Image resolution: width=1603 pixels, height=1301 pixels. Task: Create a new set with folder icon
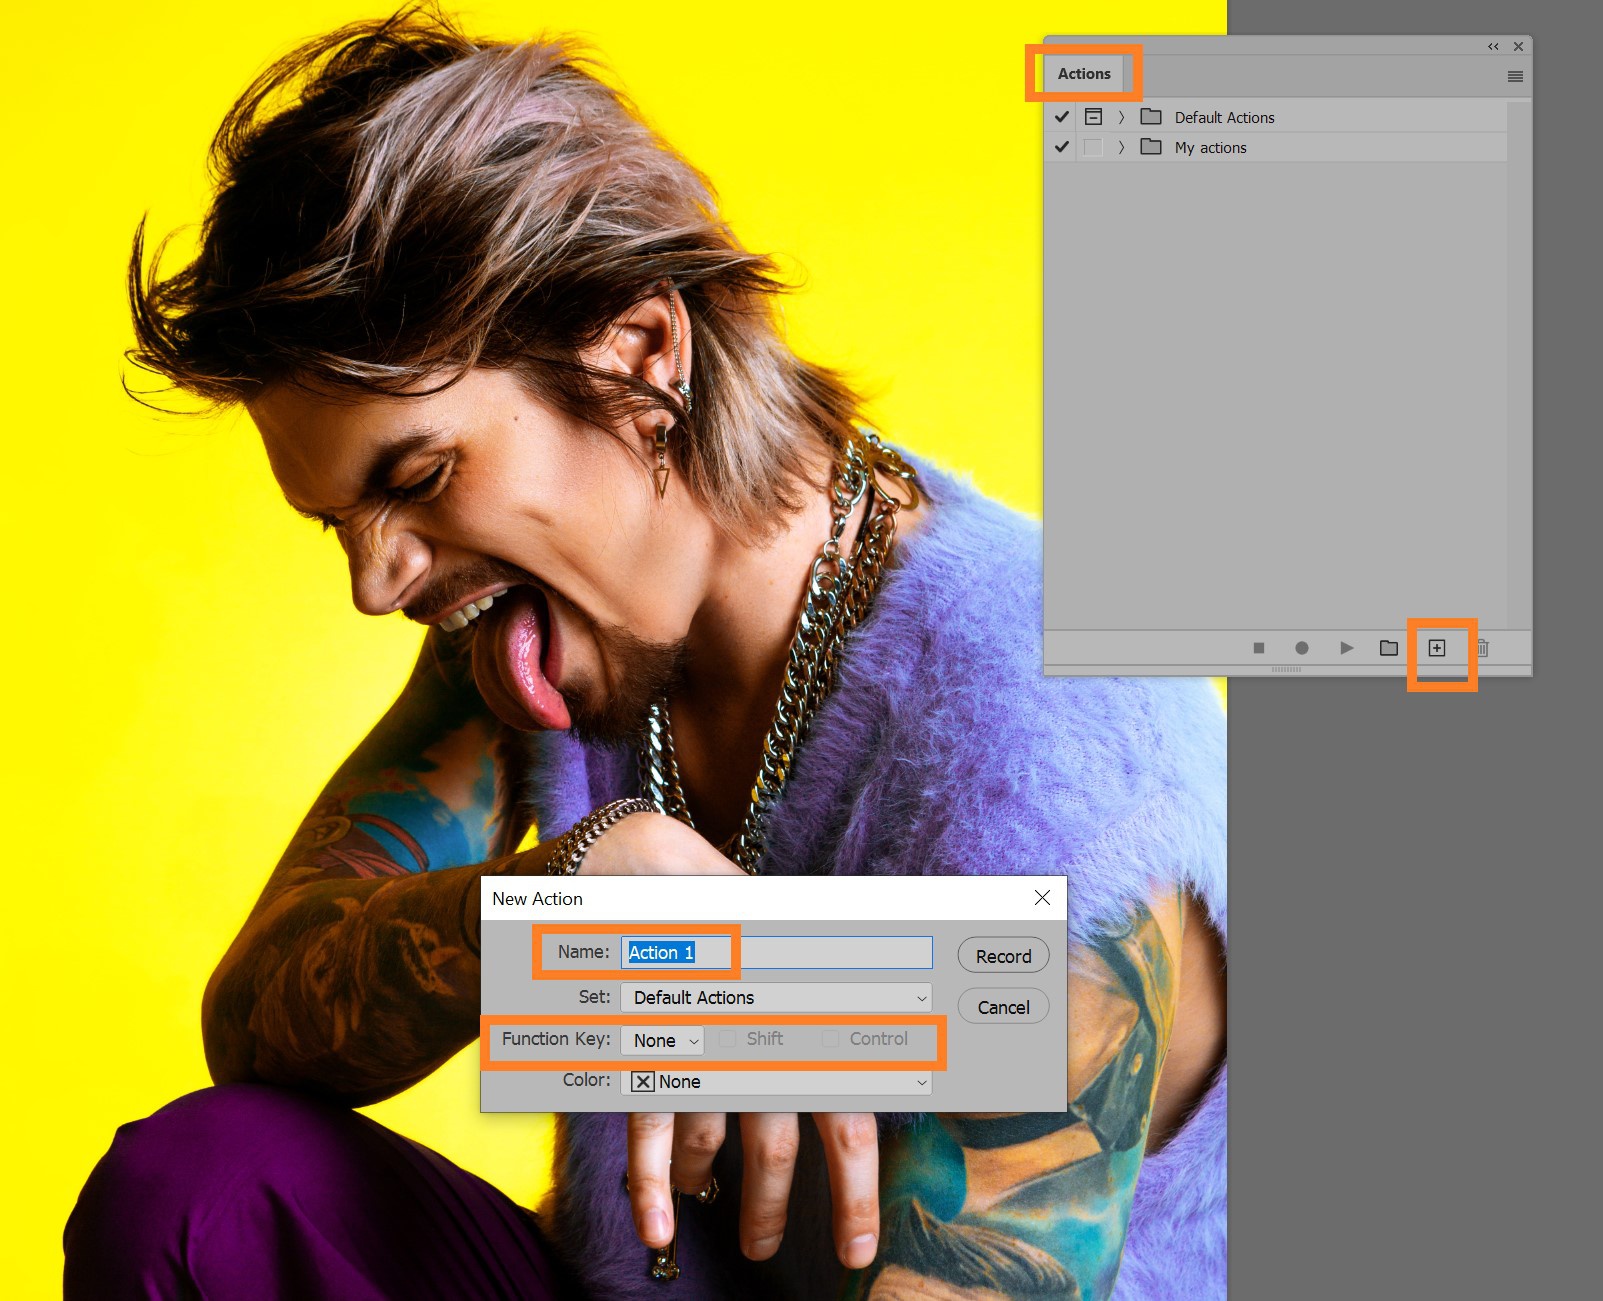(x=1389, y=648)
